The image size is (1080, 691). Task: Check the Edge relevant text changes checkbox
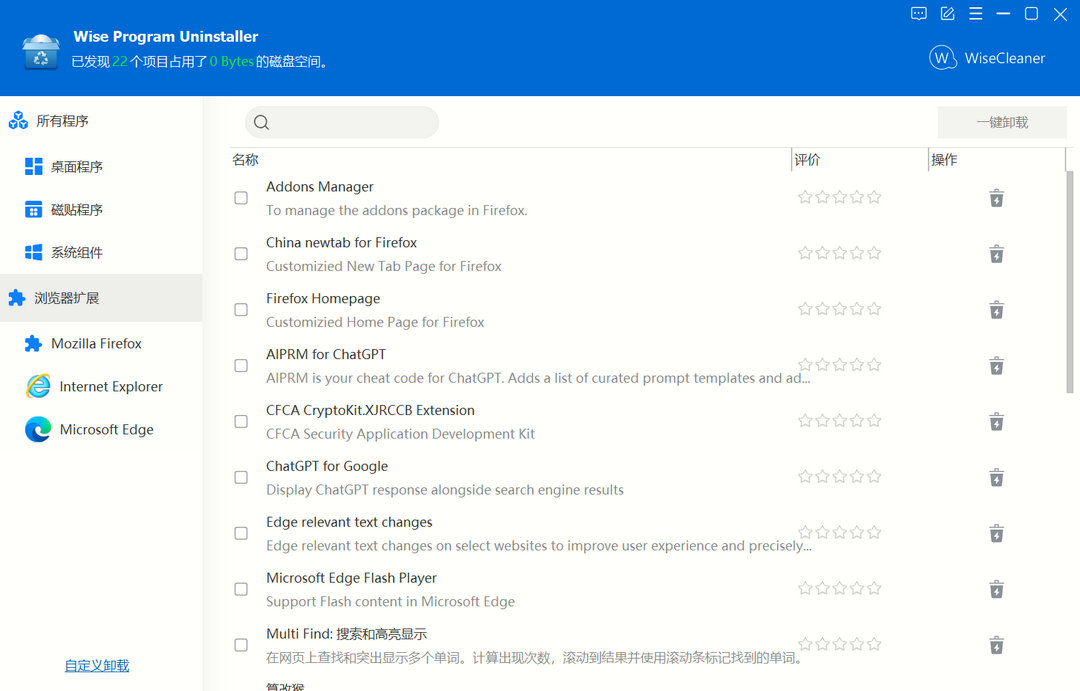coord(241,533)
